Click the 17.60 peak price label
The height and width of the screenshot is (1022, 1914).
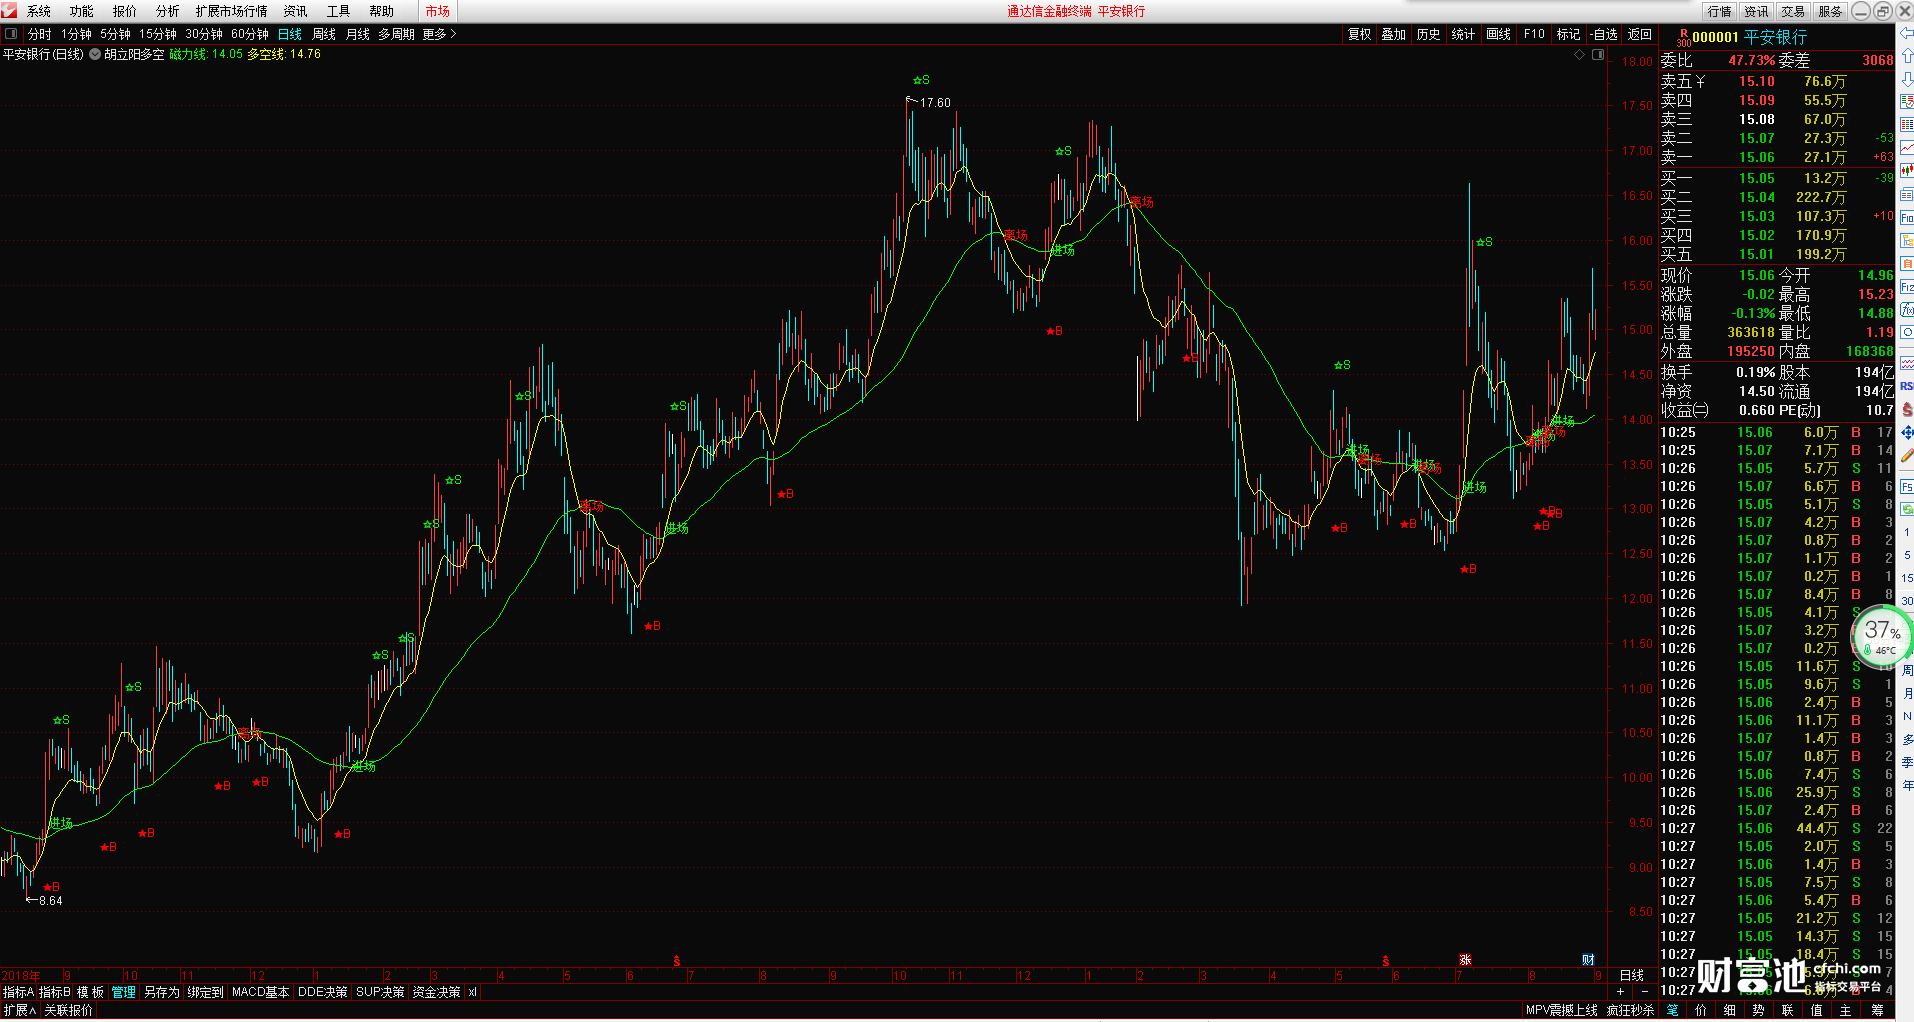(935, 103)
